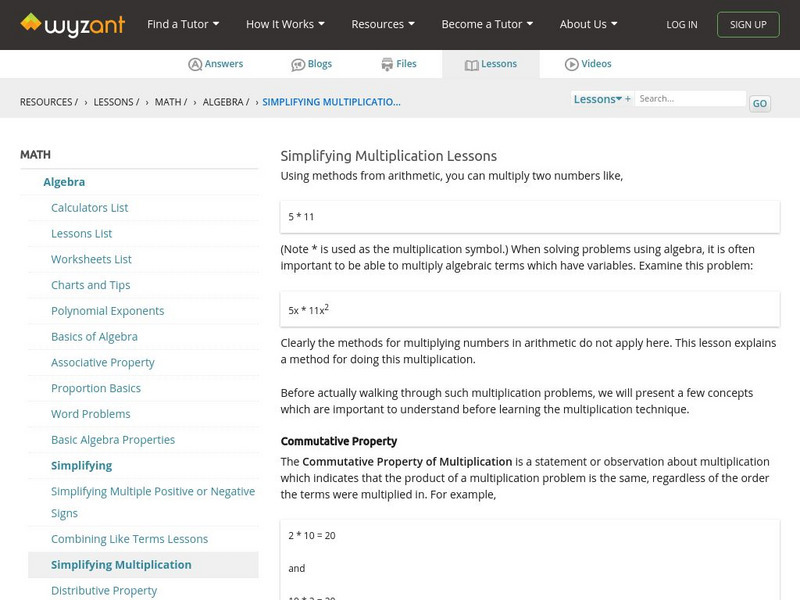Expand the Find a Tutor menu
The height and width of the screenshot is (600, 800).
(x=183, y=24)
